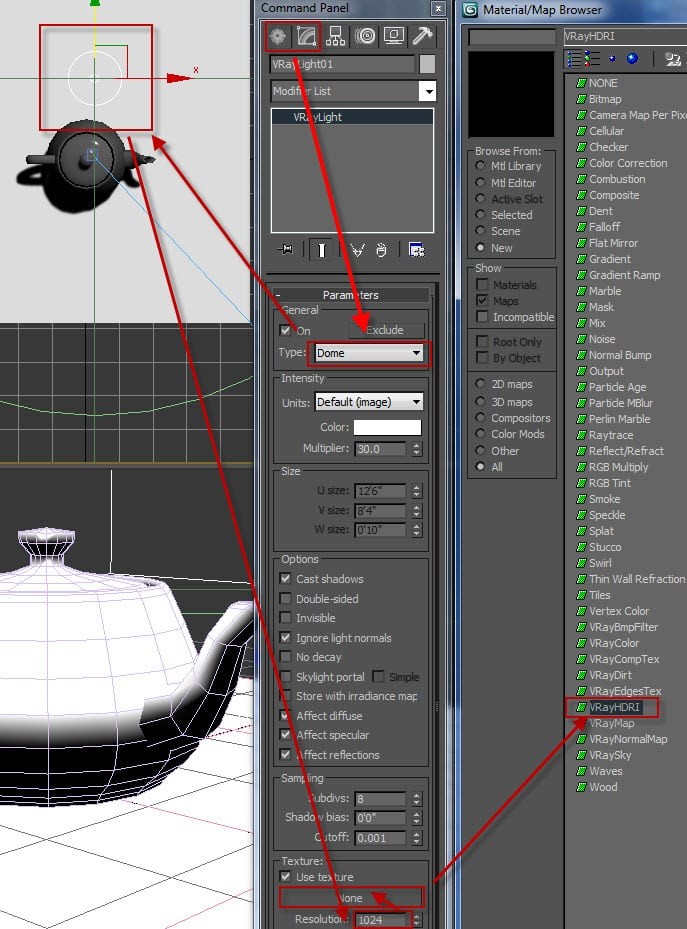The width and height of the screenshot is (687, 929).
Task: Open the Units dropdown Default (image)
Action: (368, 402)
